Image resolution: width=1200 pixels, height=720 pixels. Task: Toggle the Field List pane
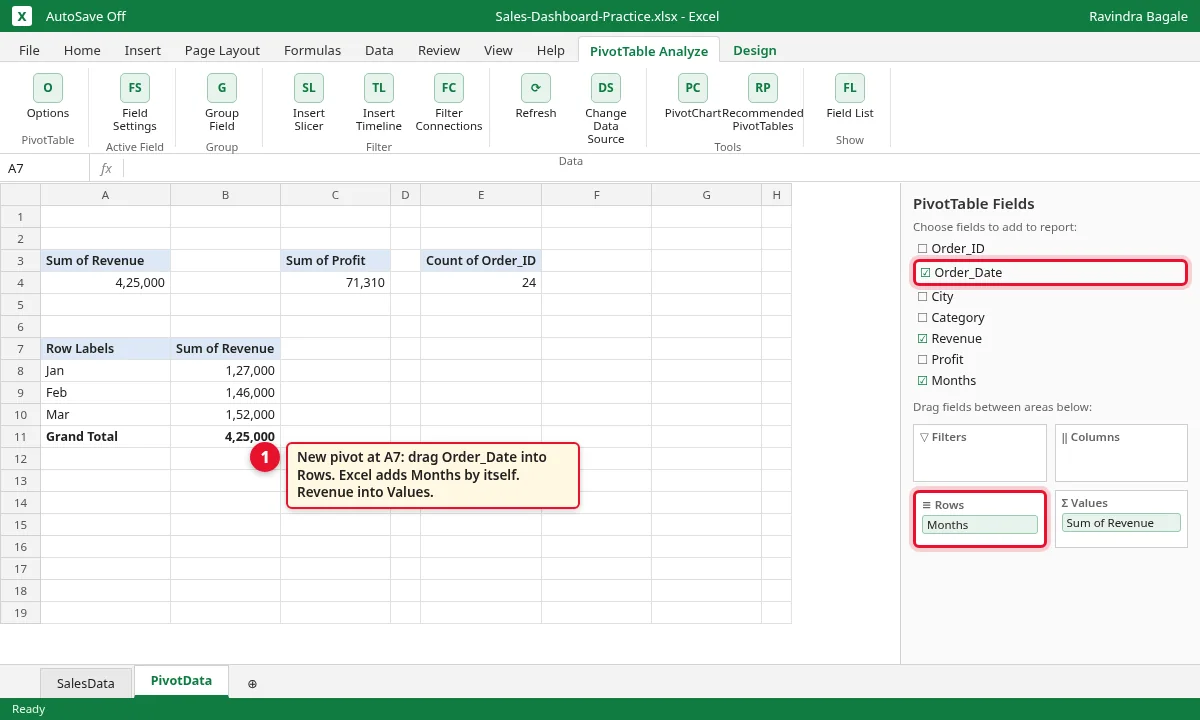coord(850,97)
